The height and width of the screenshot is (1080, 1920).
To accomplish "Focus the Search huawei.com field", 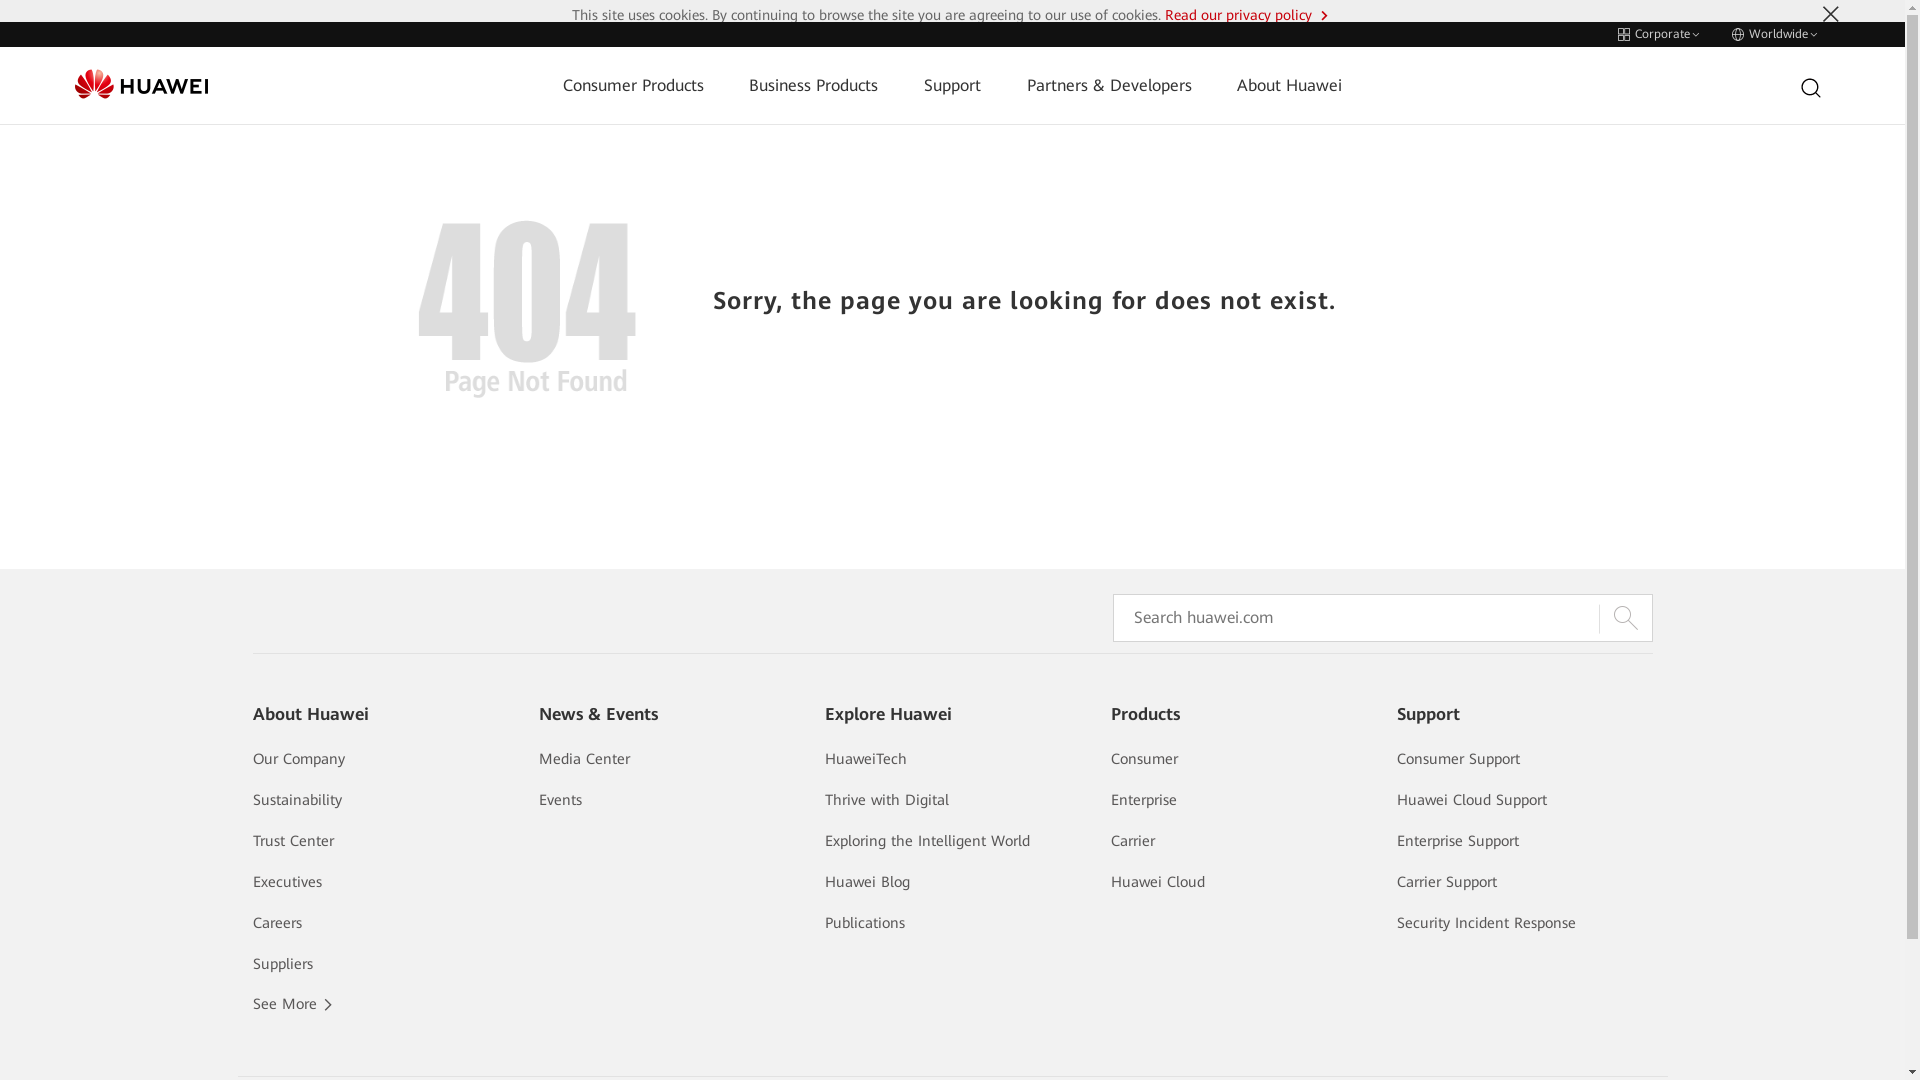I will pyautogui.click(x=1355, y=618).
